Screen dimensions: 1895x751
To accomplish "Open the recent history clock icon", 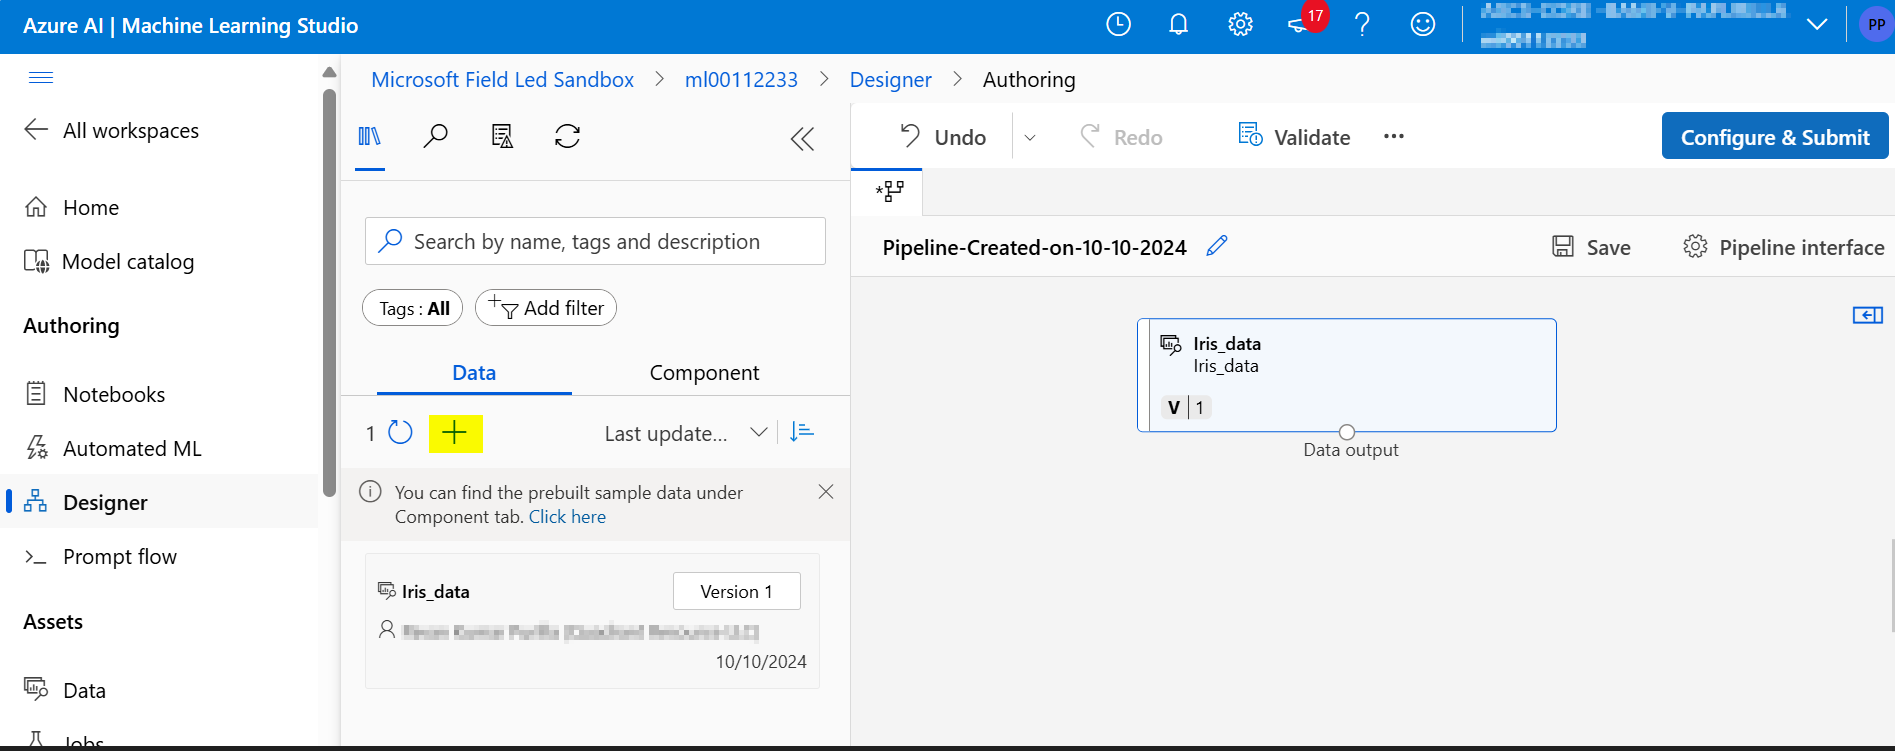I will [x=1118, y=25].
